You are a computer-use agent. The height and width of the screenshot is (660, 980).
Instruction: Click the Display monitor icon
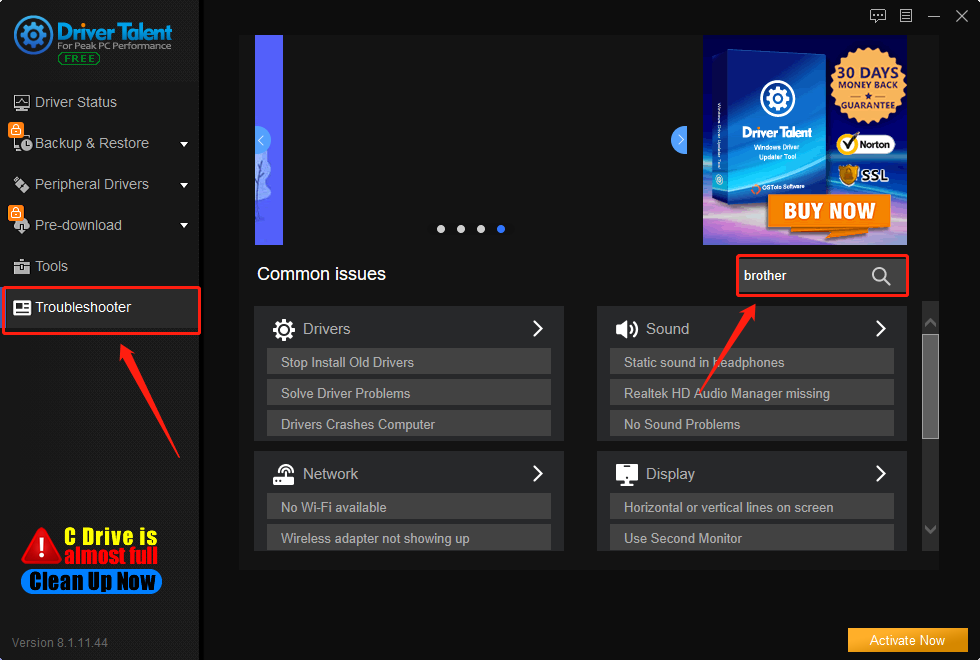tap(627, 474)
